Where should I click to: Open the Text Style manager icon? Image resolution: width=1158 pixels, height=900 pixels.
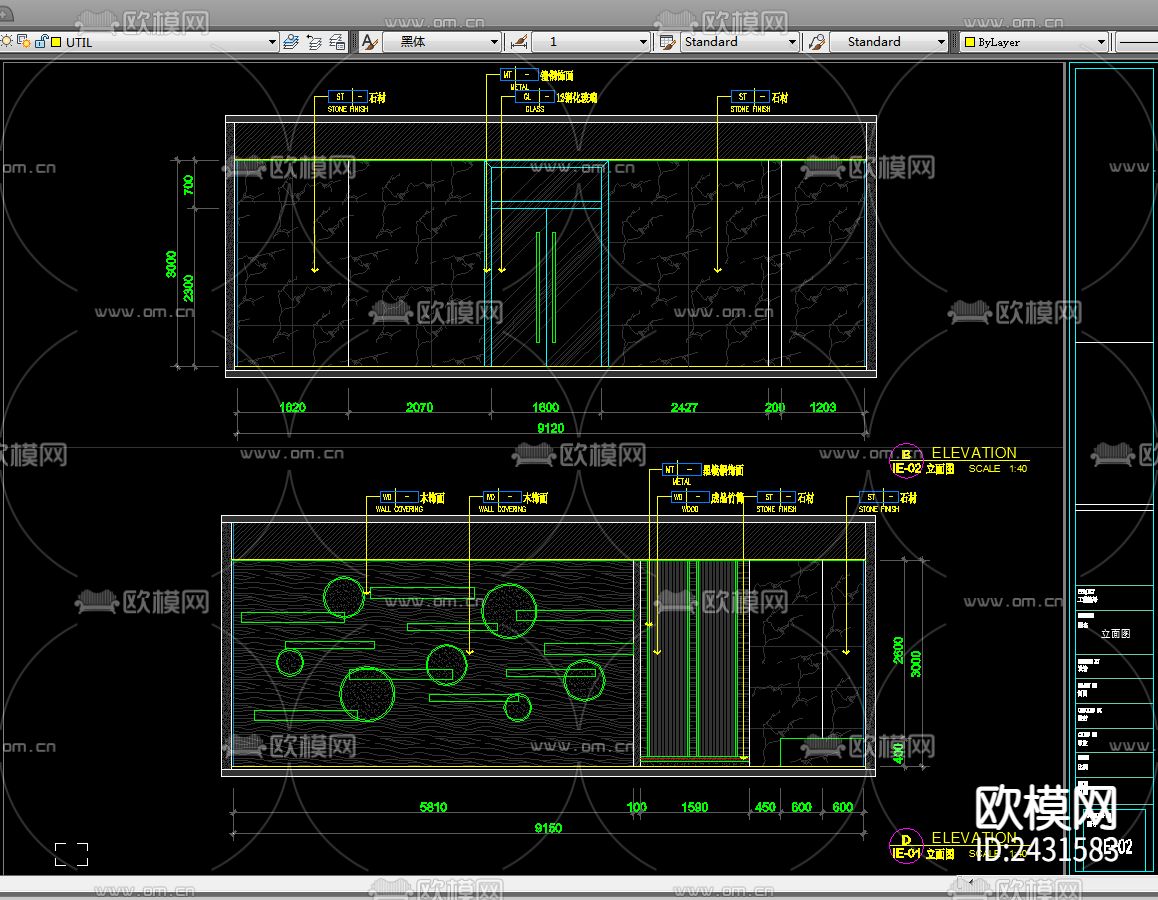369,42
